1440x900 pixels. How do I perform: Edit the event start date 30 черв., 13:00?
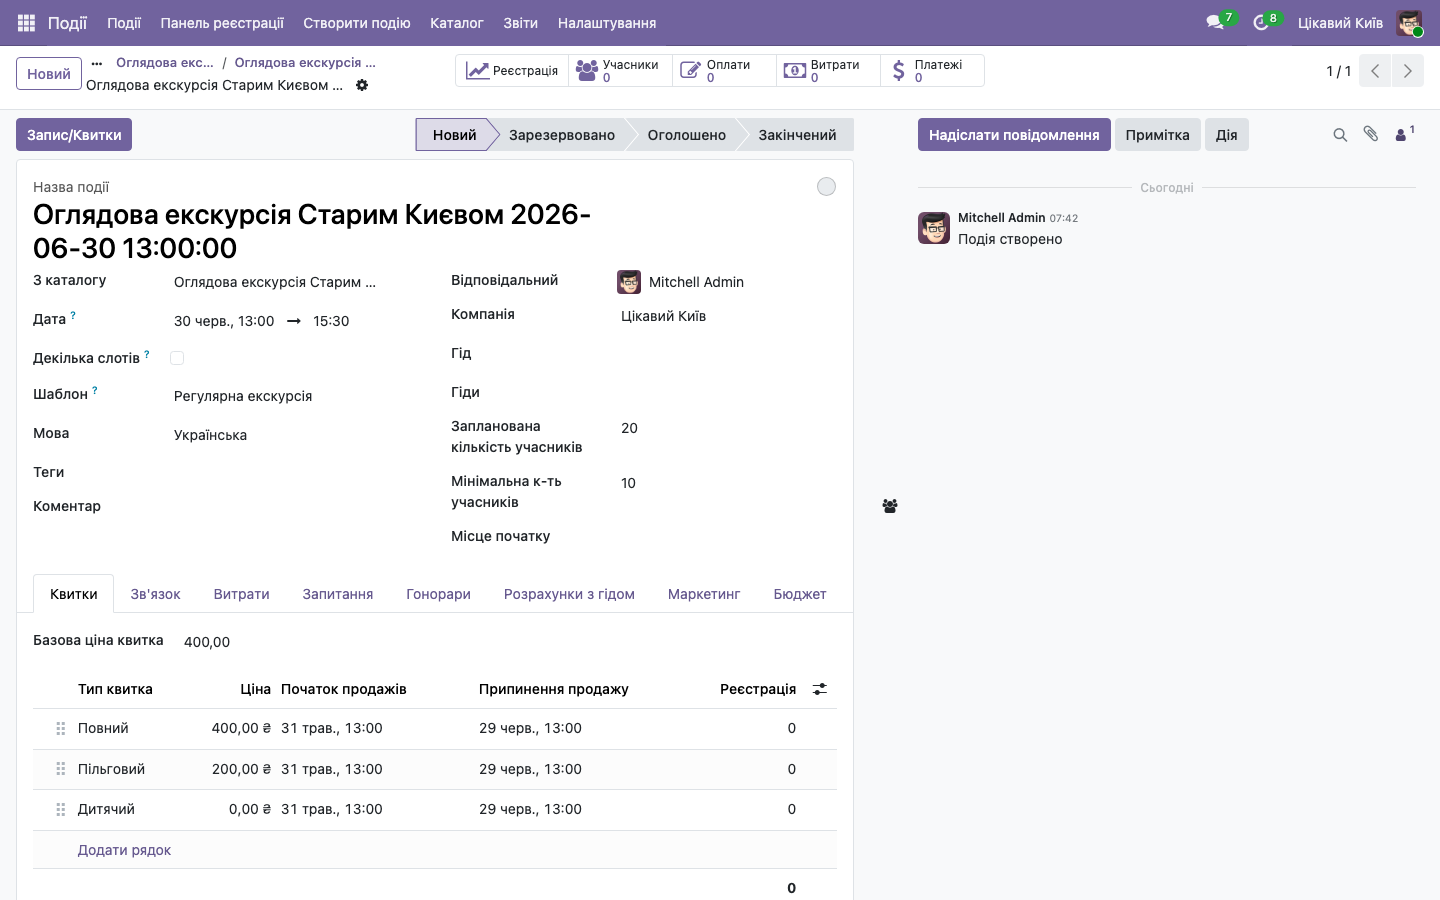[224, 321]
